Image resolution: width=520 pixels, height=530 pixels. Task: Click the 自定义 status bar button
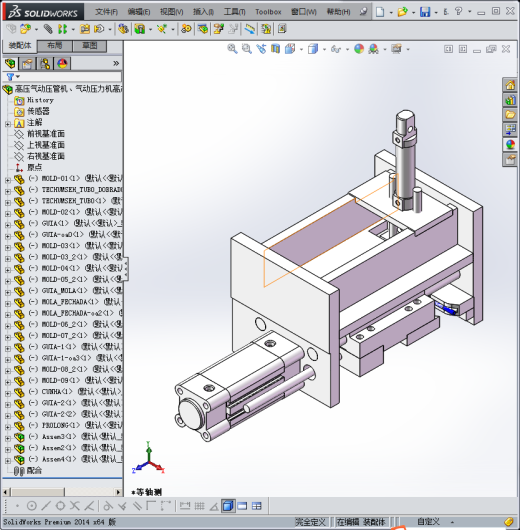click(429, 522)
